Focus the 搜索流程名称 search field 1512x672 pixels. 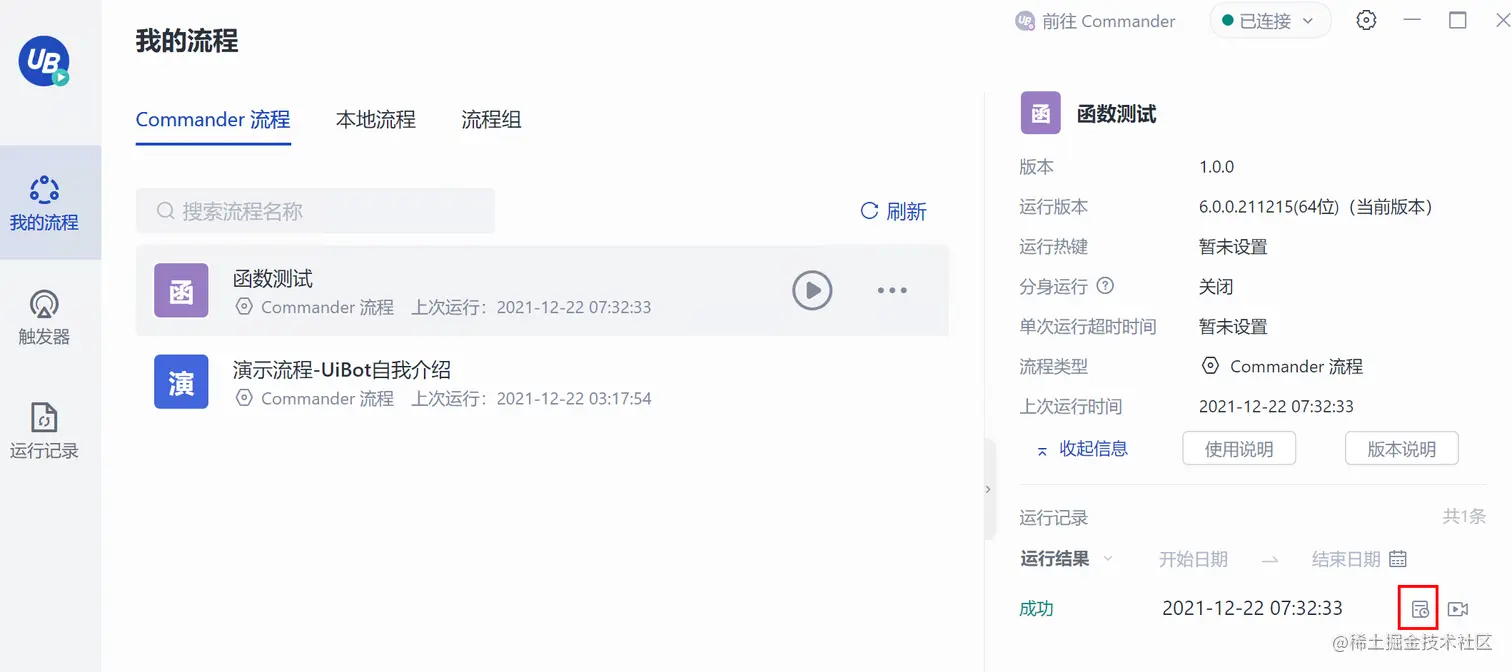(315, 211)
